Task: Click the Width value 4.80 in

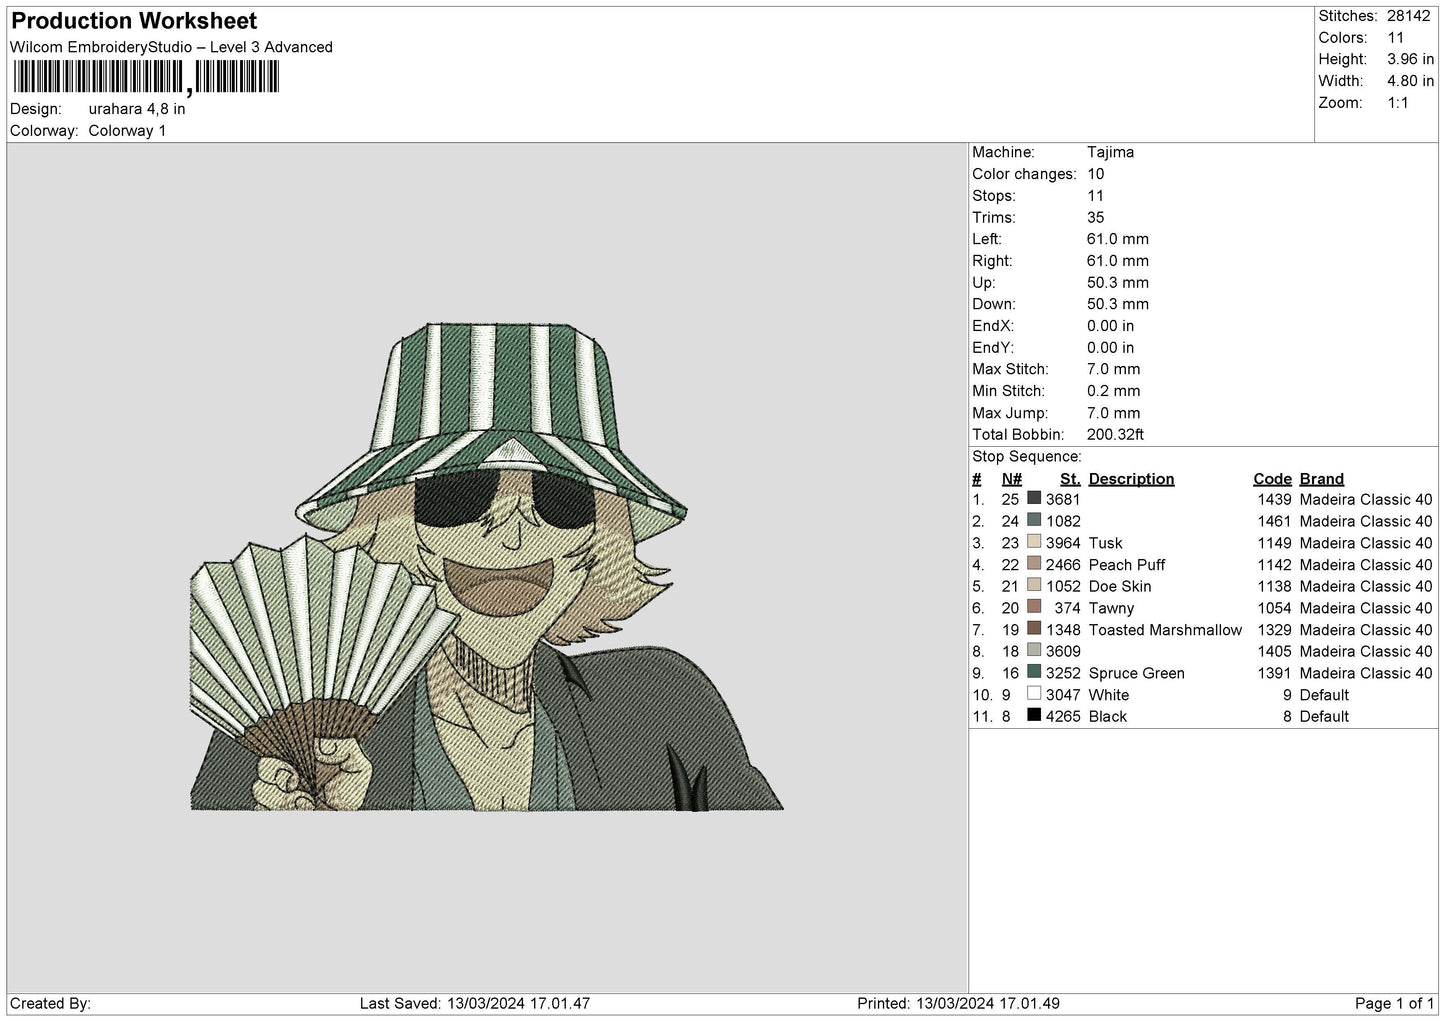Action: 1410,81
